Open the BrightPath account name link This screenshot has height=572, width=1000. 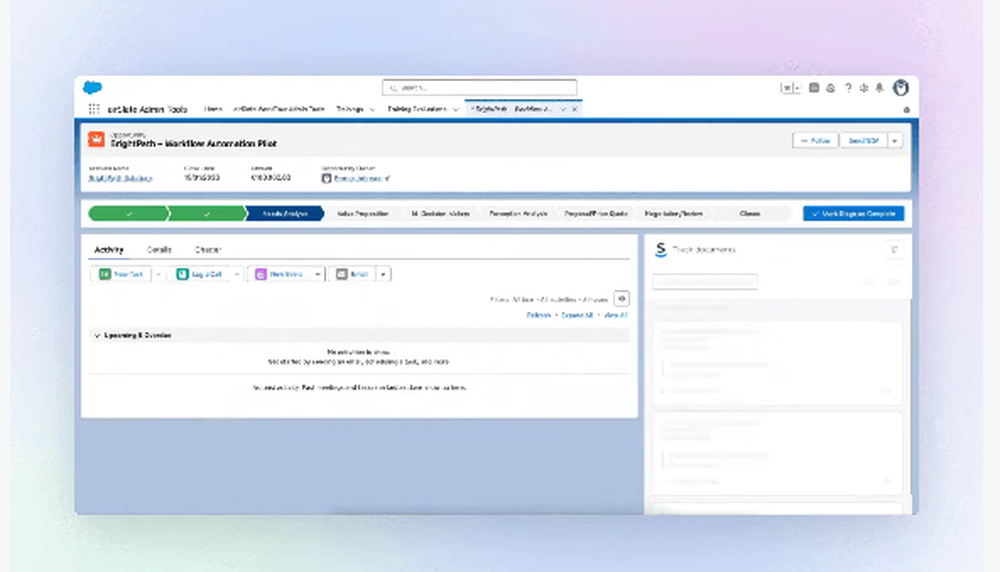(x=120, y=179)
